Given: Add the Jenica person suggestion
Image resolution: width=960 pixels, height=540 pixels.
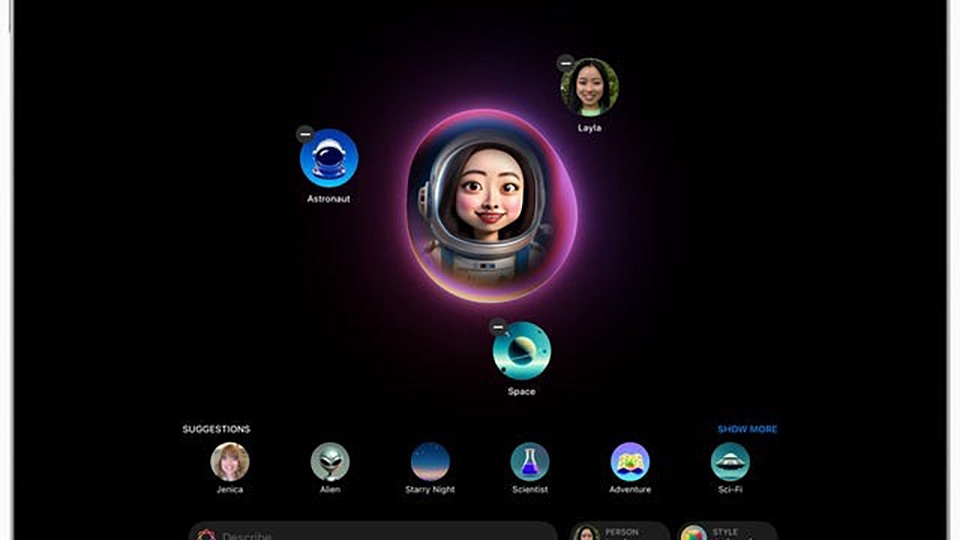Looking at the screenshot, I should 230,462.
